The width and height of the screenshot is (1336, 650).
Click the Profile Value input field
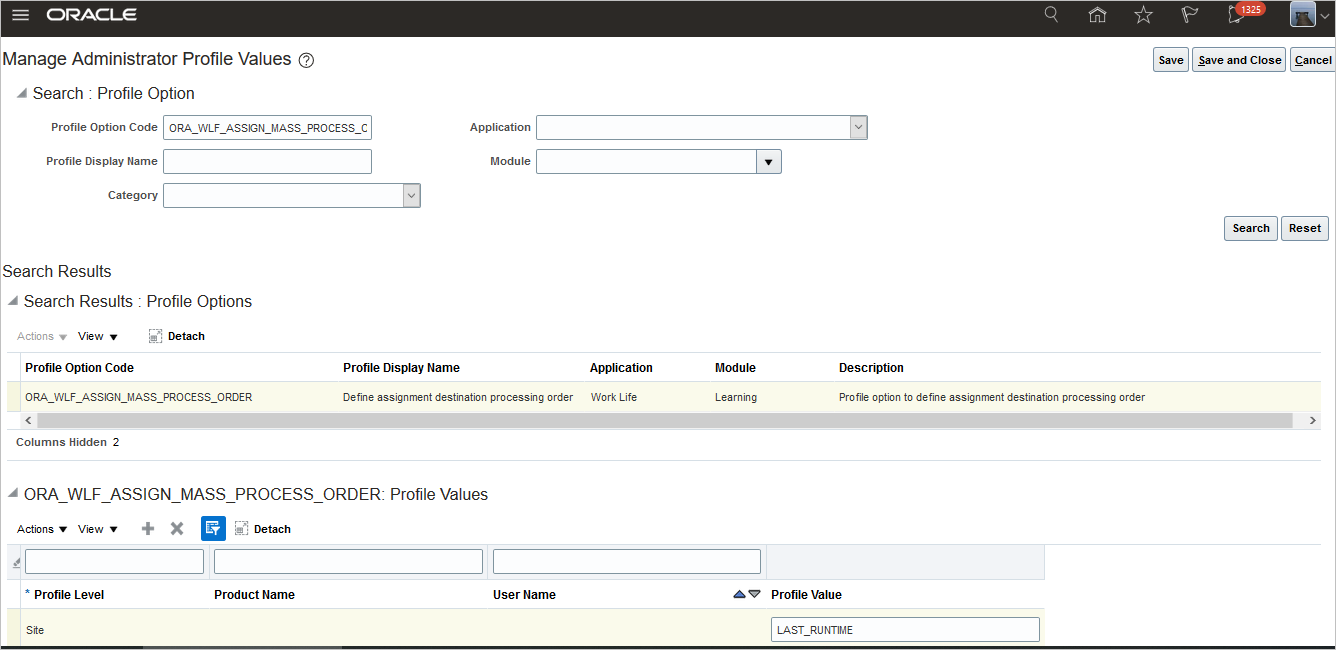905,630
